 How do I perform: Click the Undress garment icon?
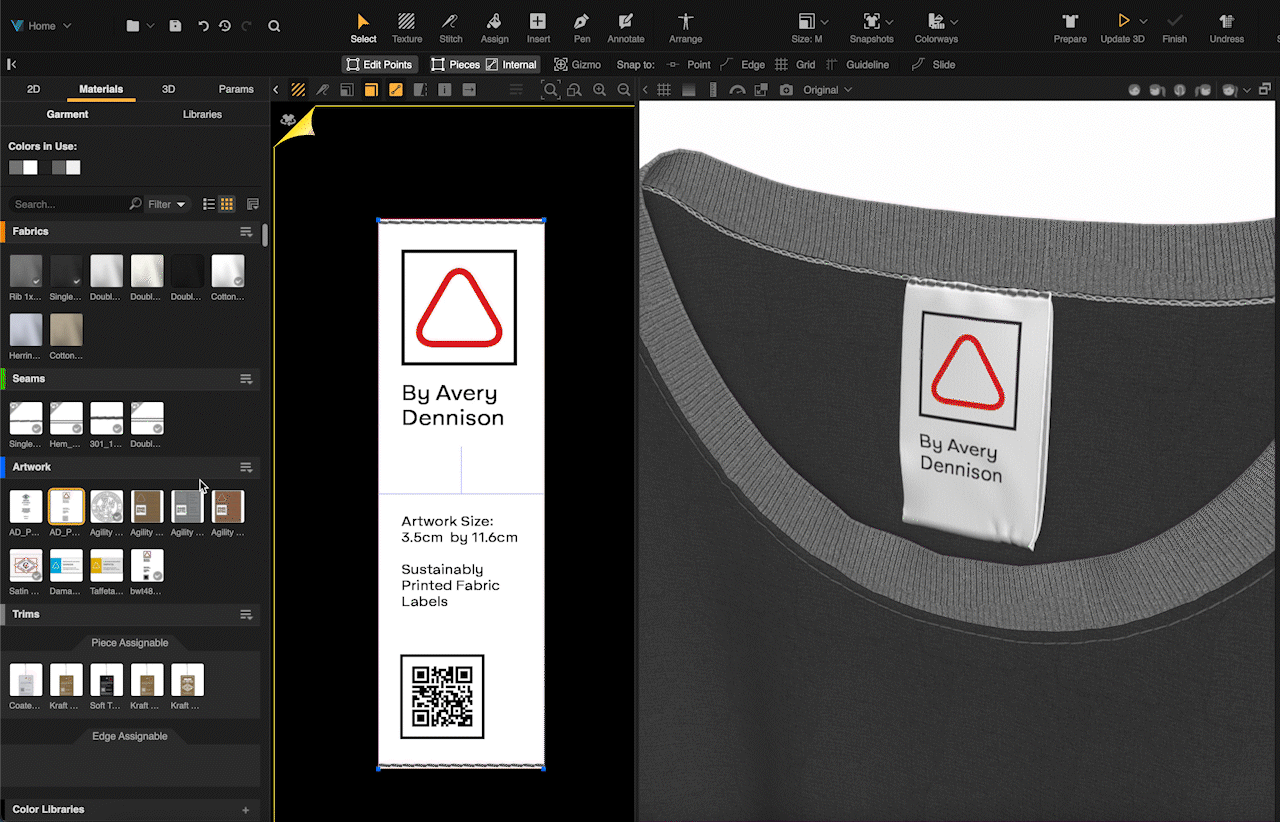(x=1226, y=22)
